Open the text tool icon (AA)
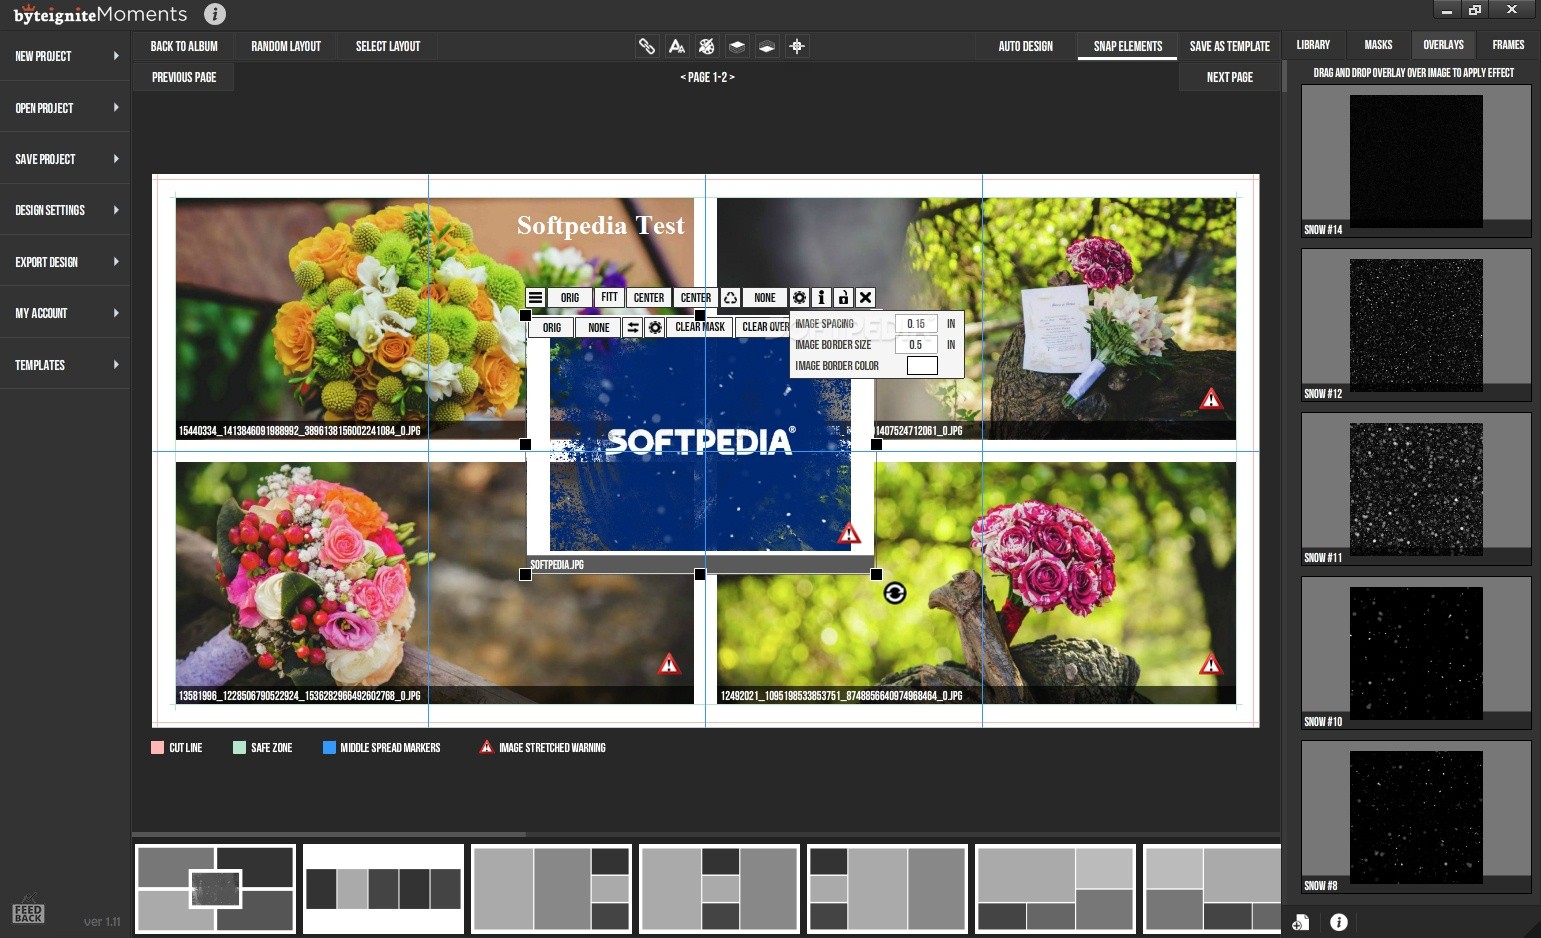Viewport: 1541px width, 938px height. click(677, 46)
